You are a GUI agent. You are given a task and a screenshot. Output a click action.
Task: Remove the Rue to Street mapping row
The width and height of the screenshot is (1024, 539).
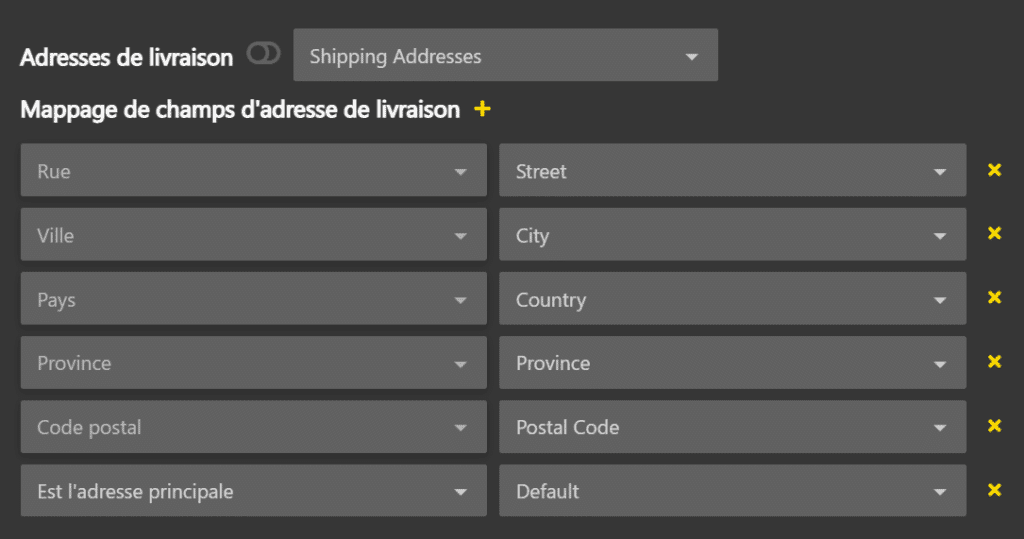994,170
